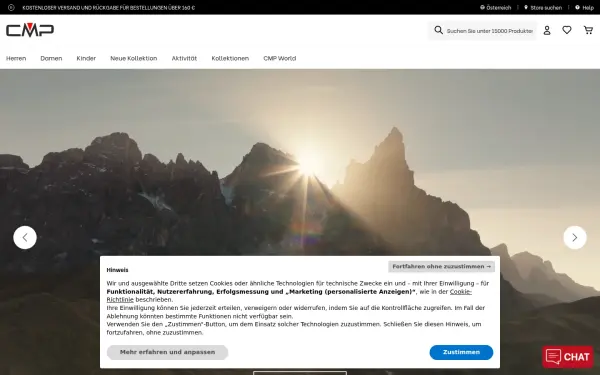The image size is (600, 375).
Task: Select Österreich country selector
Action: [x=496, y=8]
